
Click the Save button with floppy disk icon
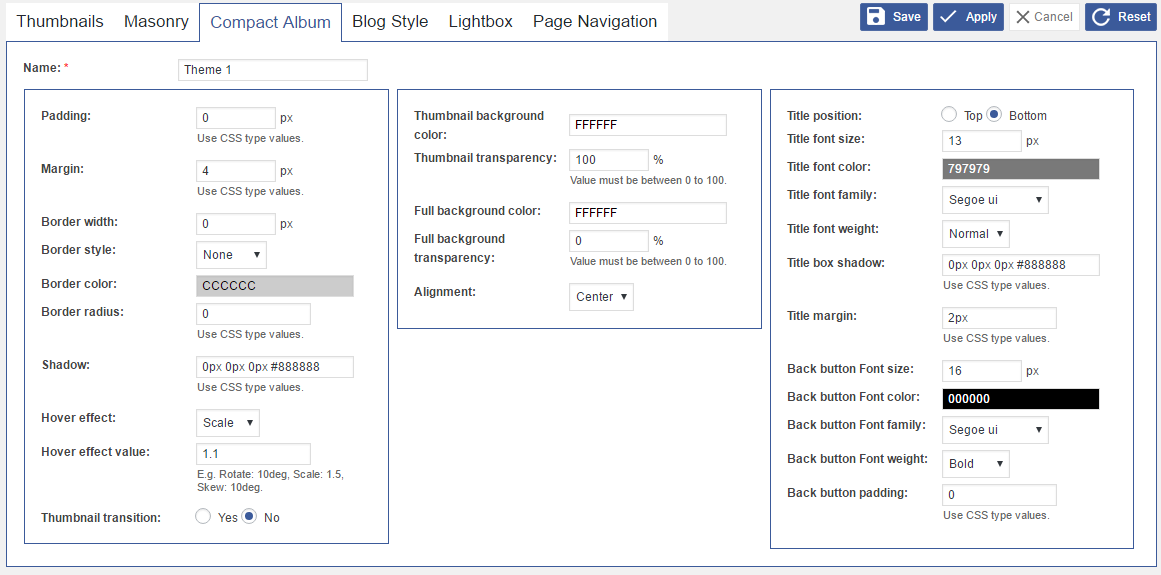[893, 17]
